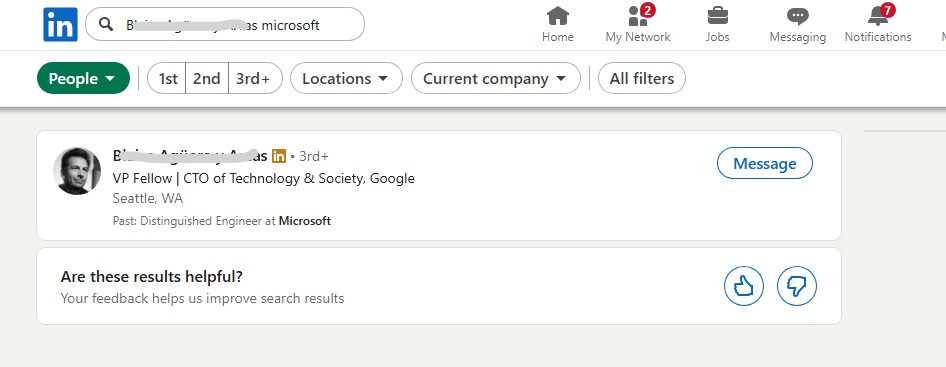Click the thumbs down feedback icon
The height and width of the screenshot is (367, 946).
point(797,286)
